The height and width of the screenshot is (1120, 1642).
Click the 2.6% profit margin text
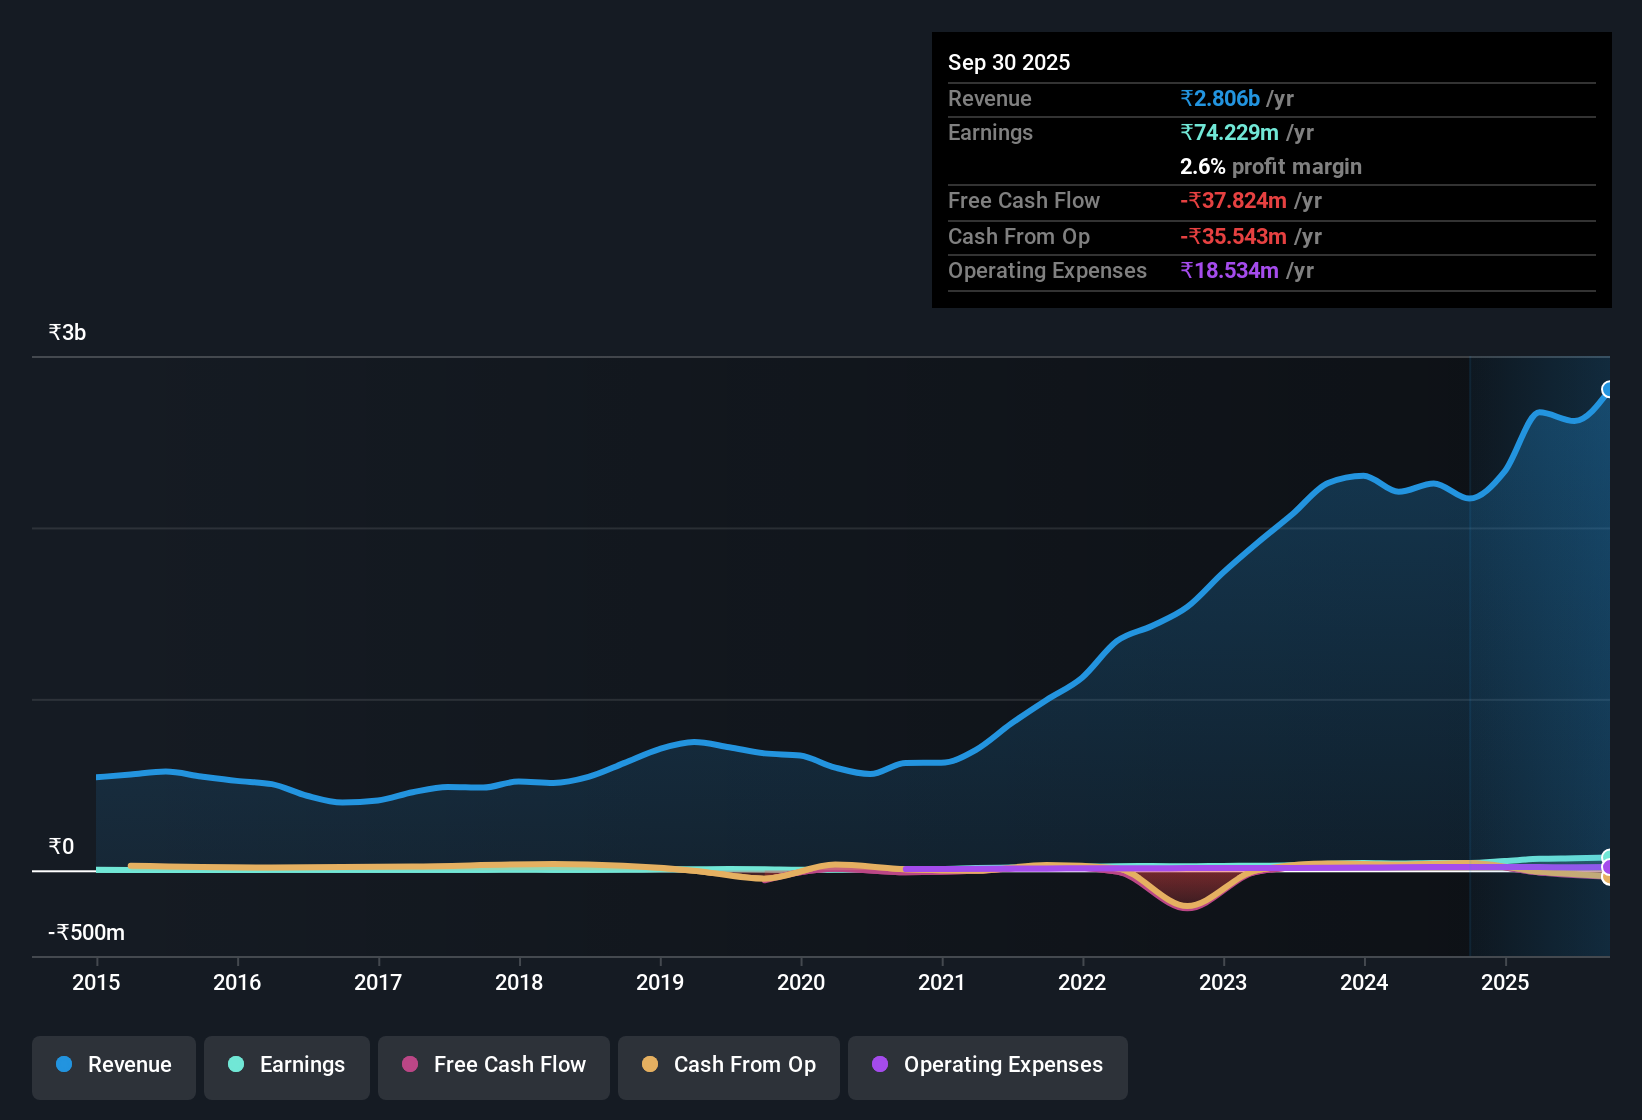pyautogui.click(x=1270, y=167)
